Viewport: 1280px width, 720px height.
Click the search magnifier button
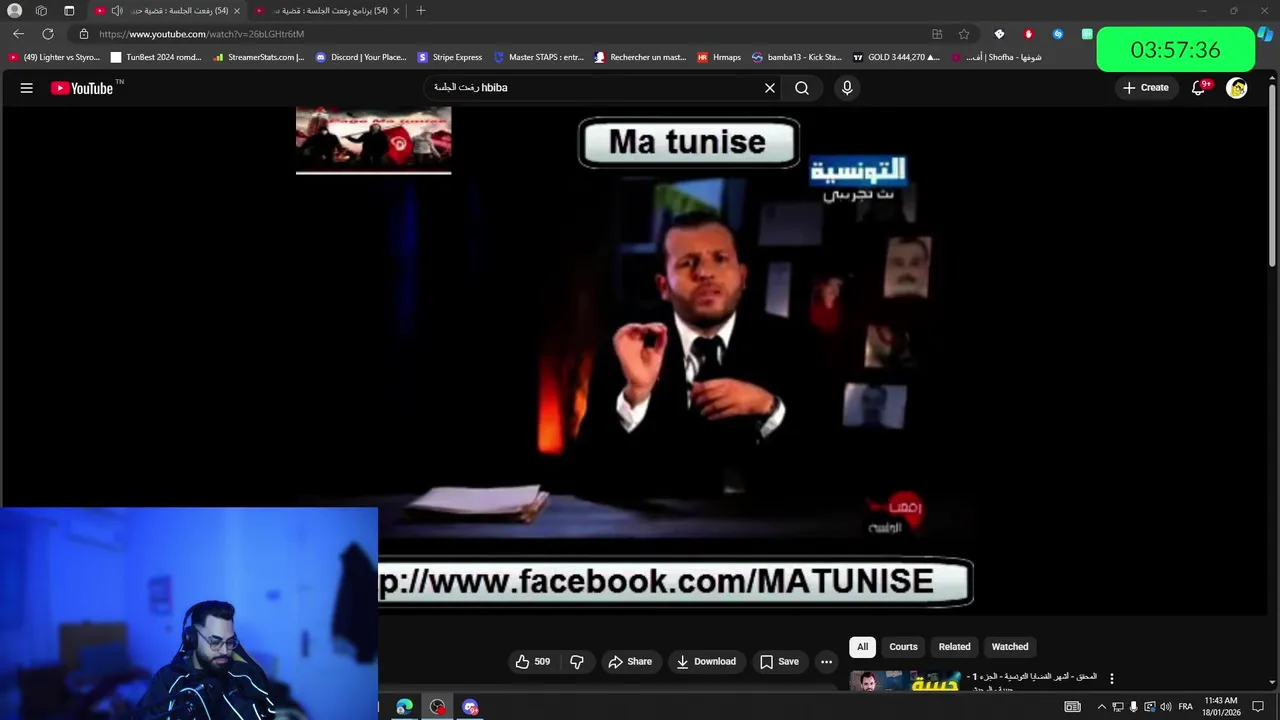[802, 88]
